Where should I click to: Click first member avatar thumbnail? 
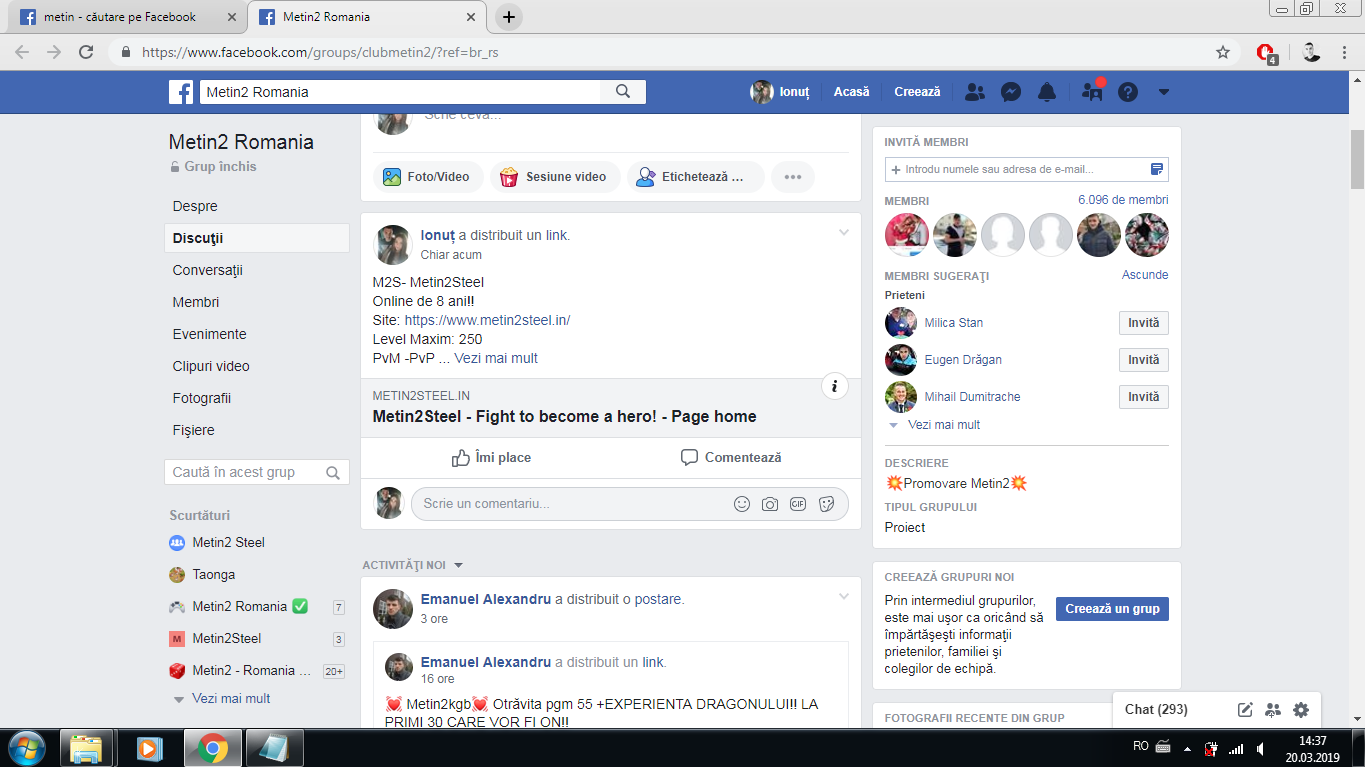[x=906, y=235]
